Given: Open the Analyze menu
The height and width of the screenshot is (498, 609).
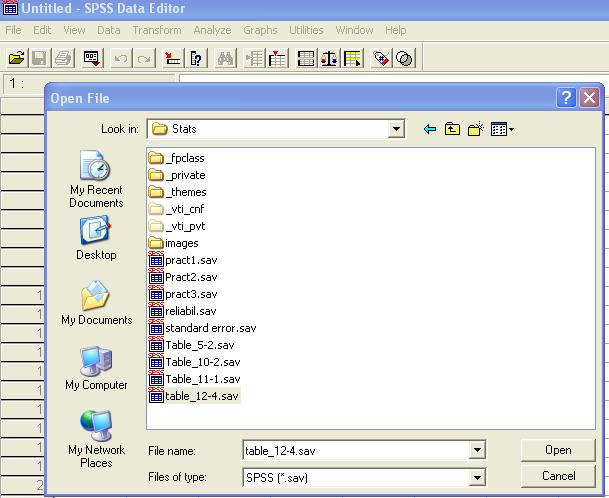Looking at the screenshot, I should pyautogui.click(x=212, y=30).
